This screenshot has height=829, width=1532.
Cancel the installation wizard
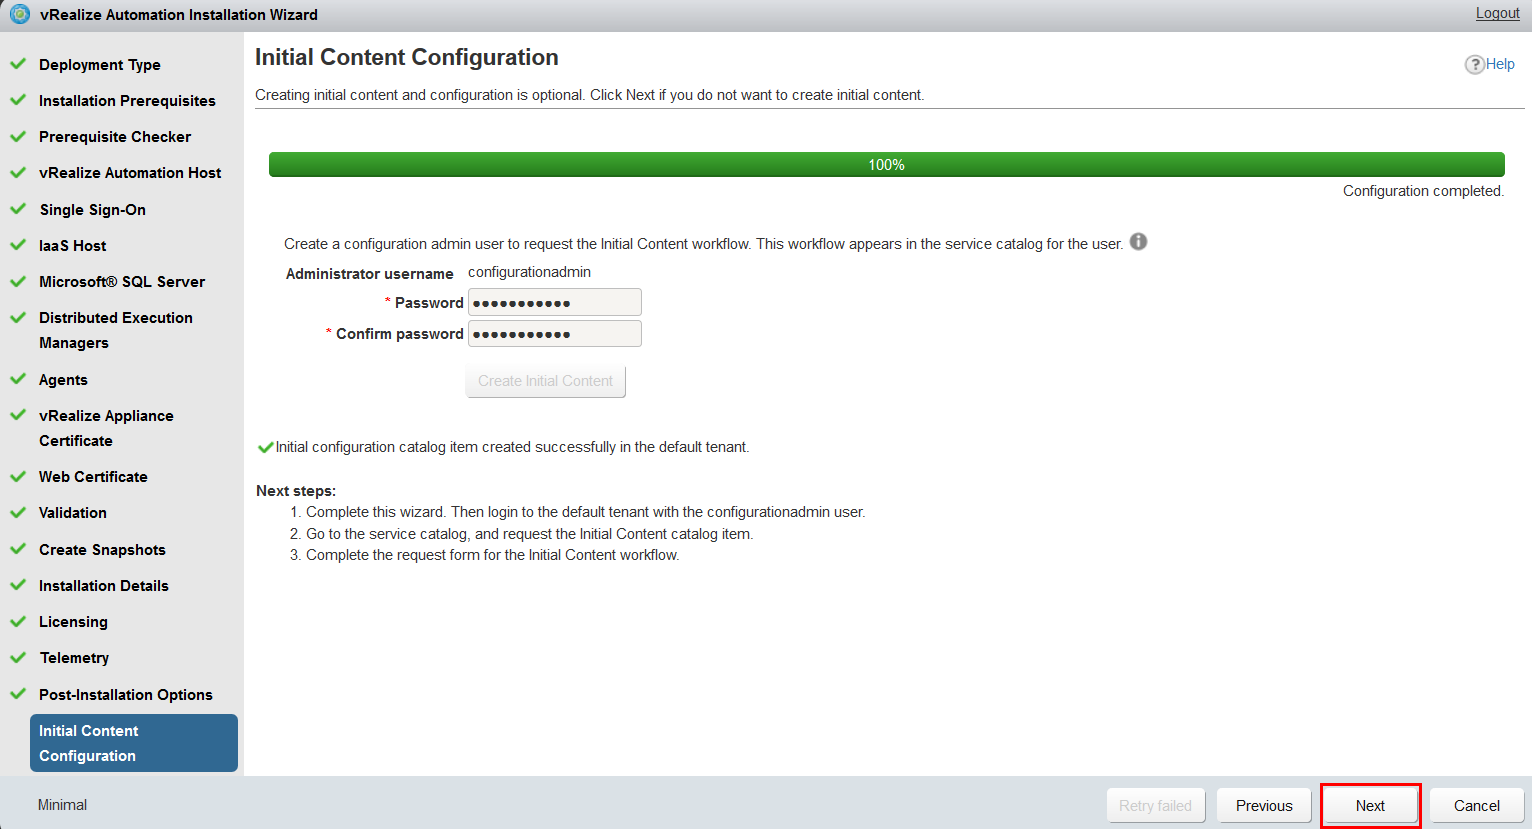(1476, 805)
